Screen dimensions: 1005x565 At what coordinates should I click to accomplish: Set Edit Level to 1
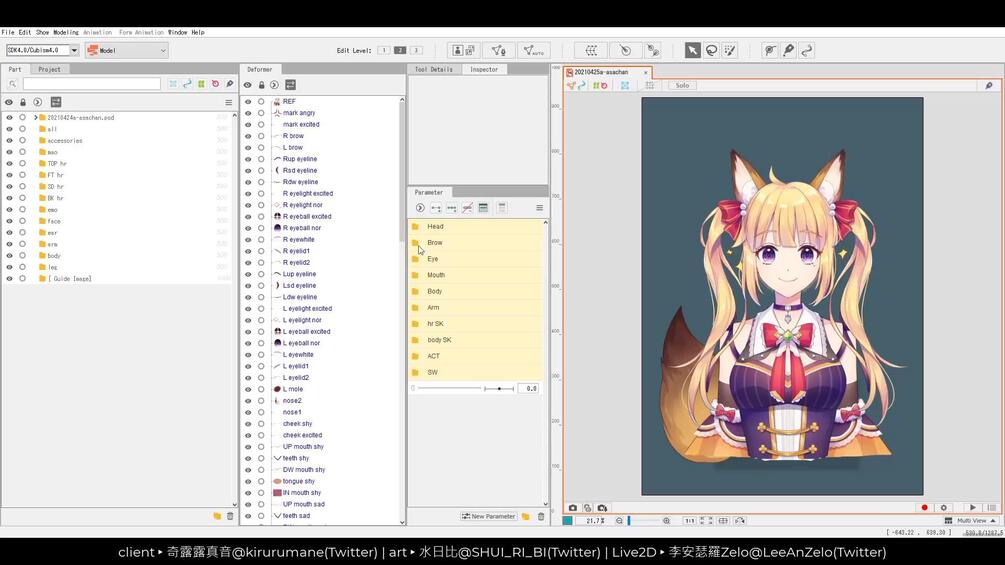[384, 50]
